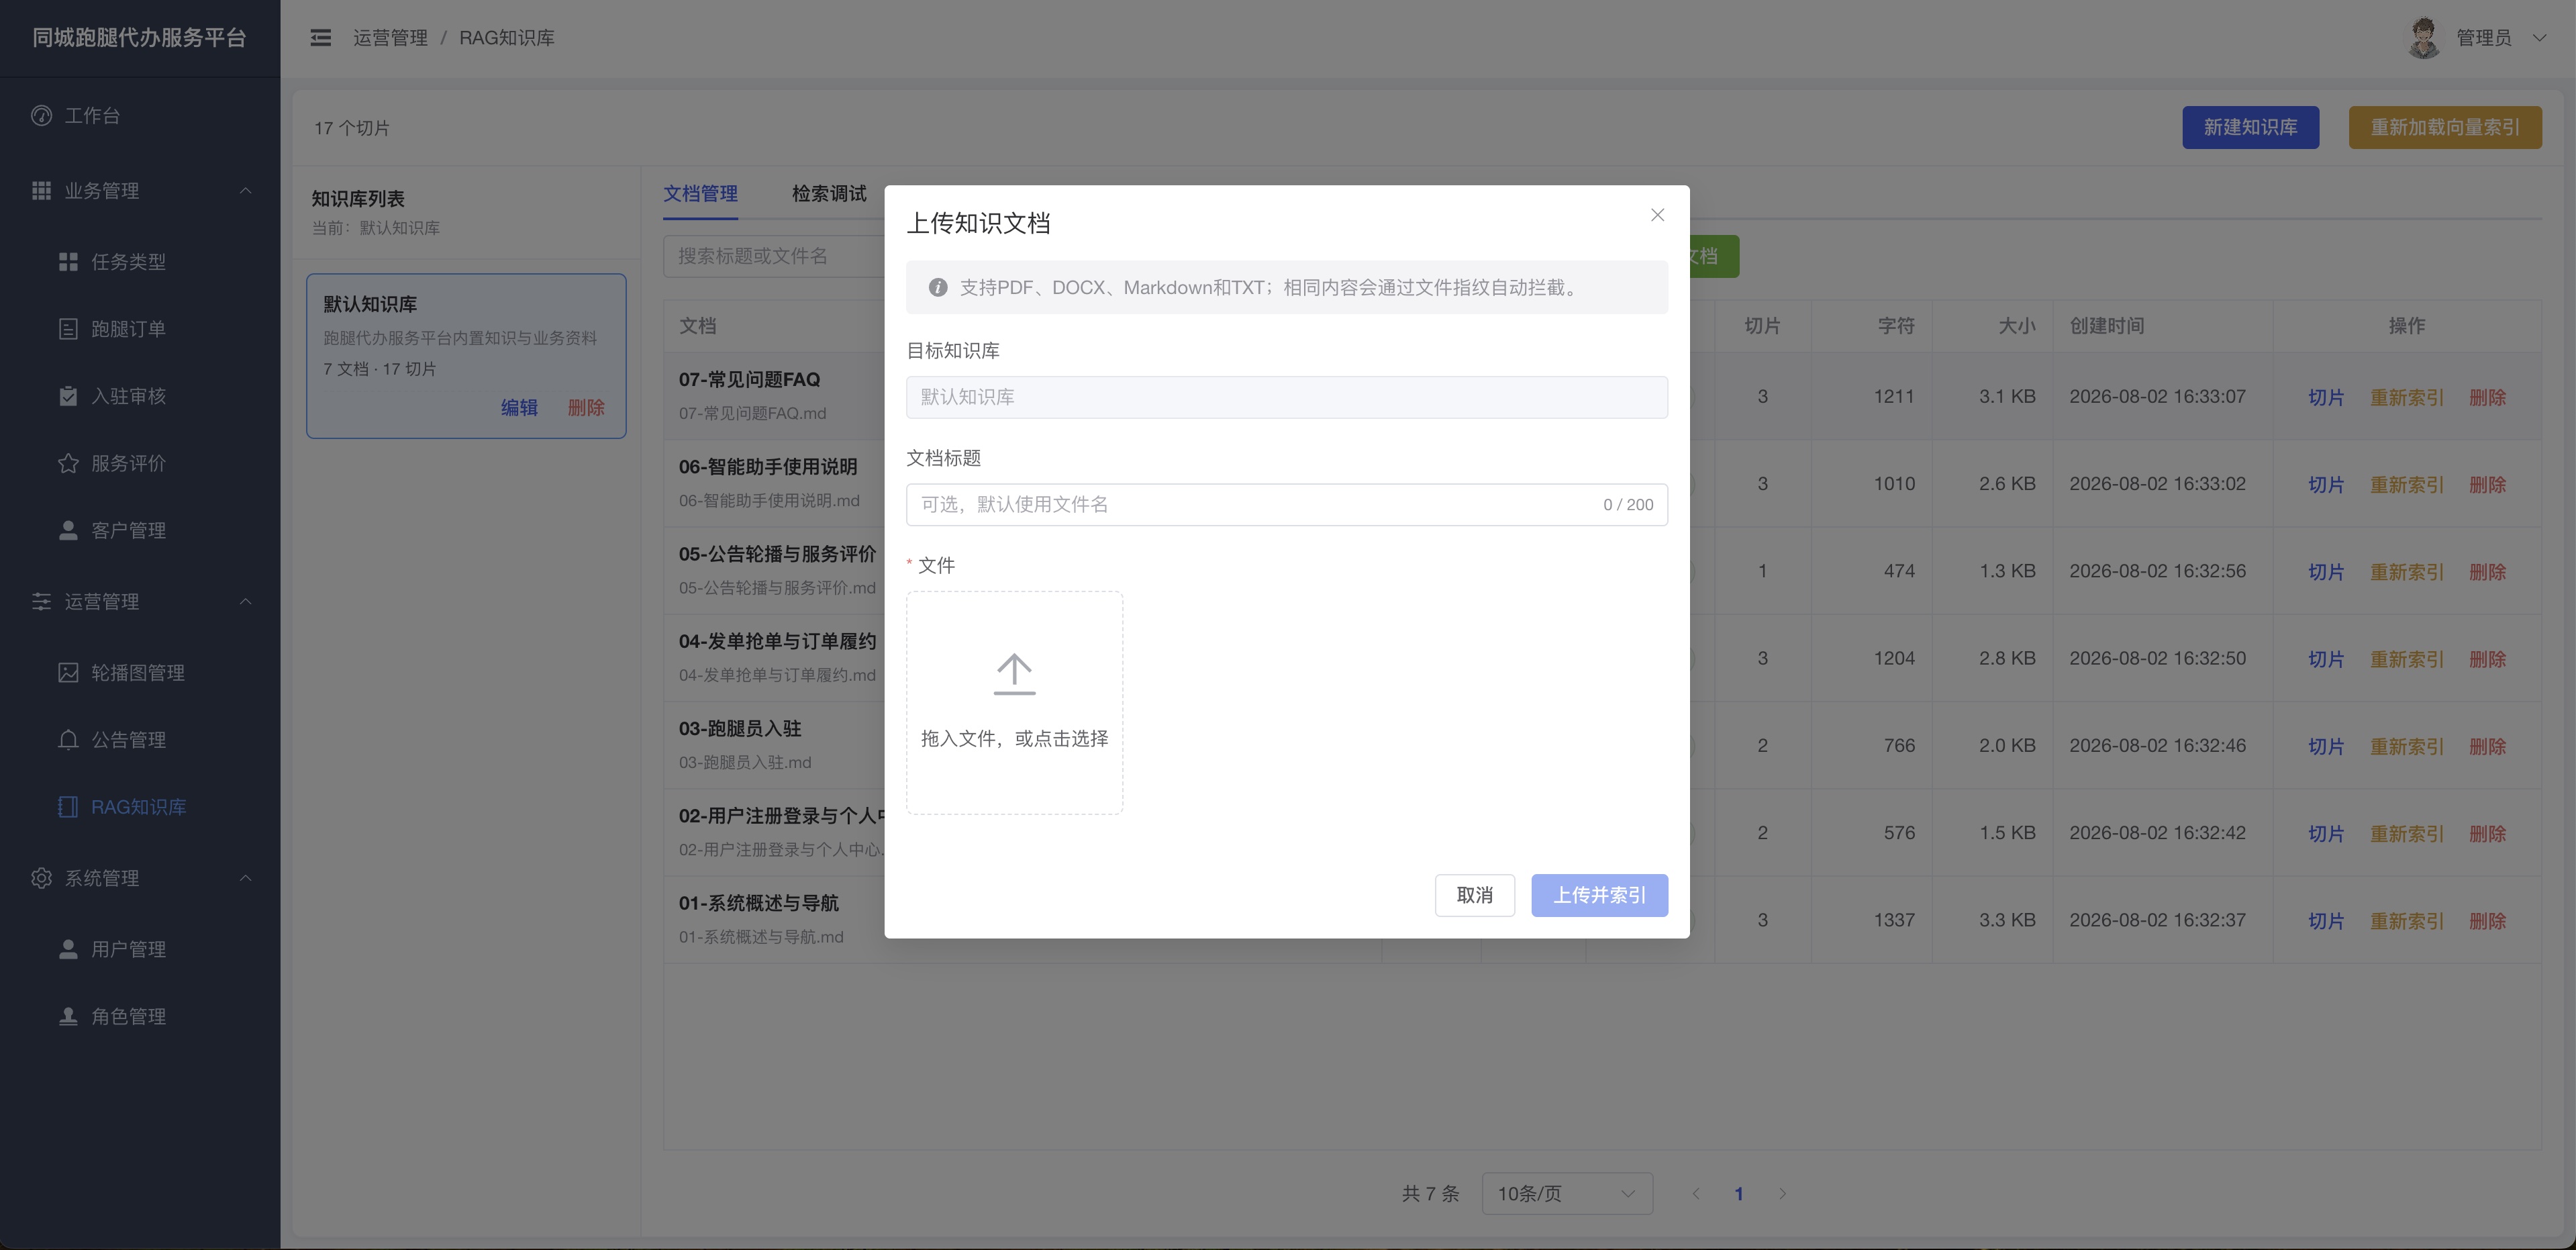Click the 3.3 KB size cell

2007,920
